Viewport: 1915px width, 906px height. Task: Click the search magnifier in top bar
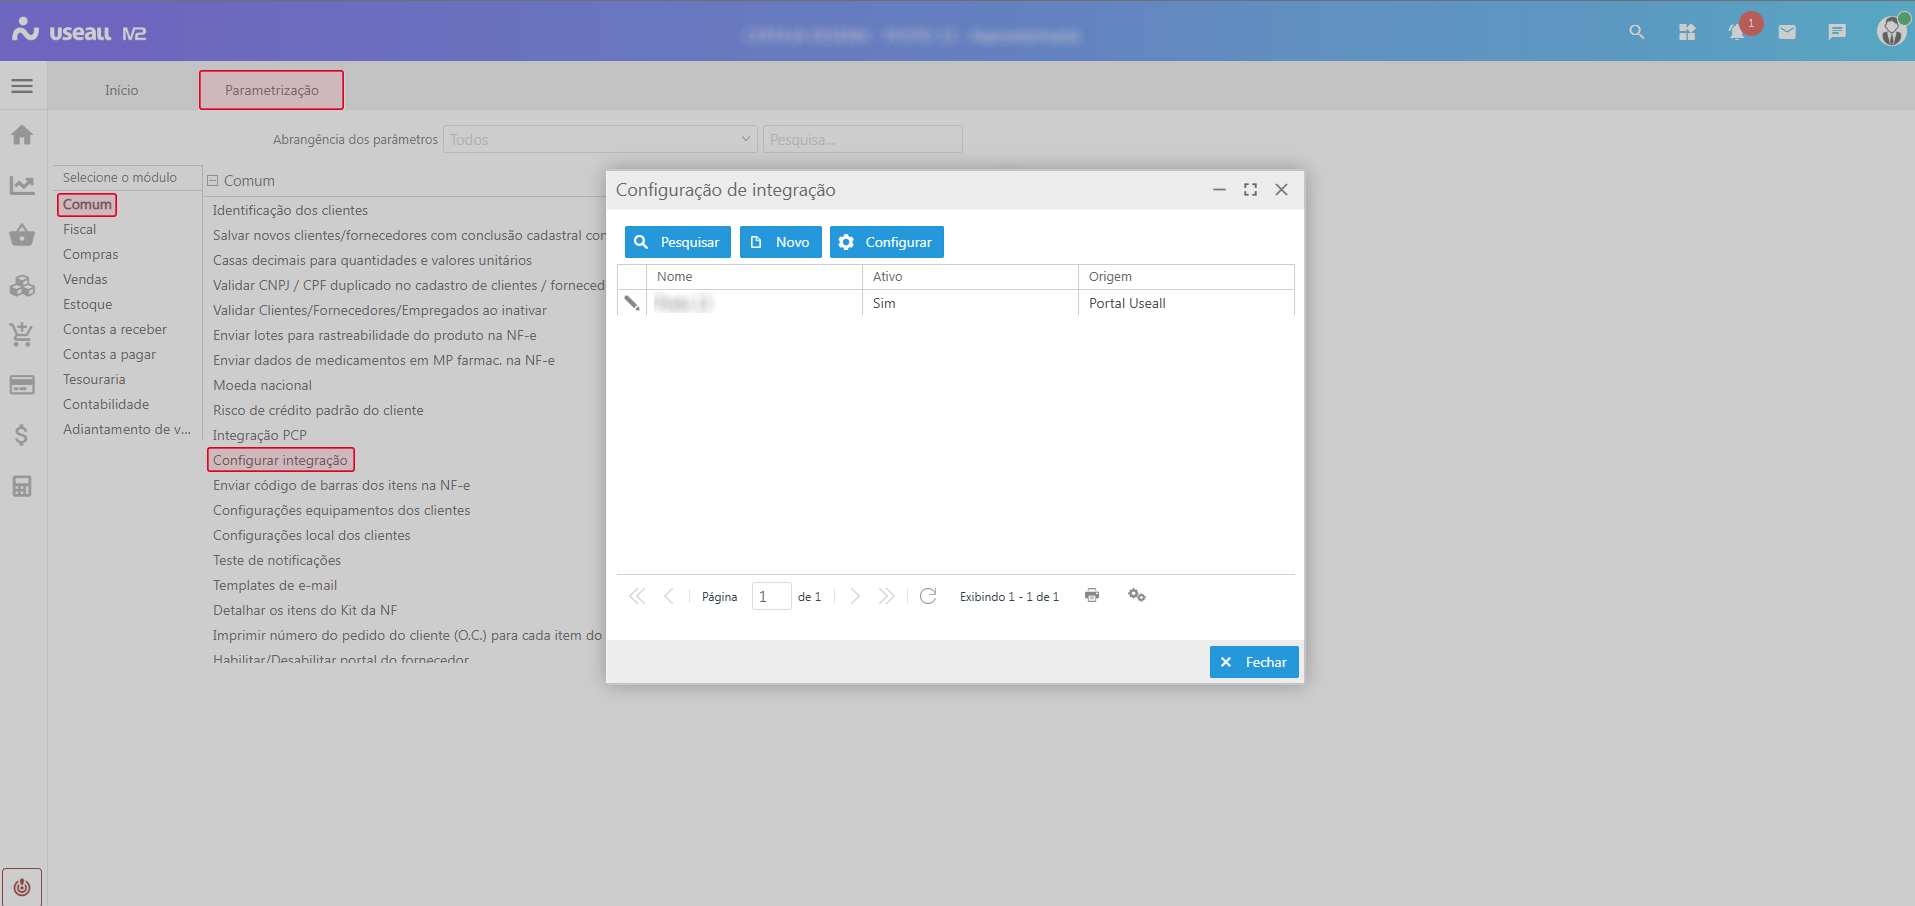(1637, 32)
